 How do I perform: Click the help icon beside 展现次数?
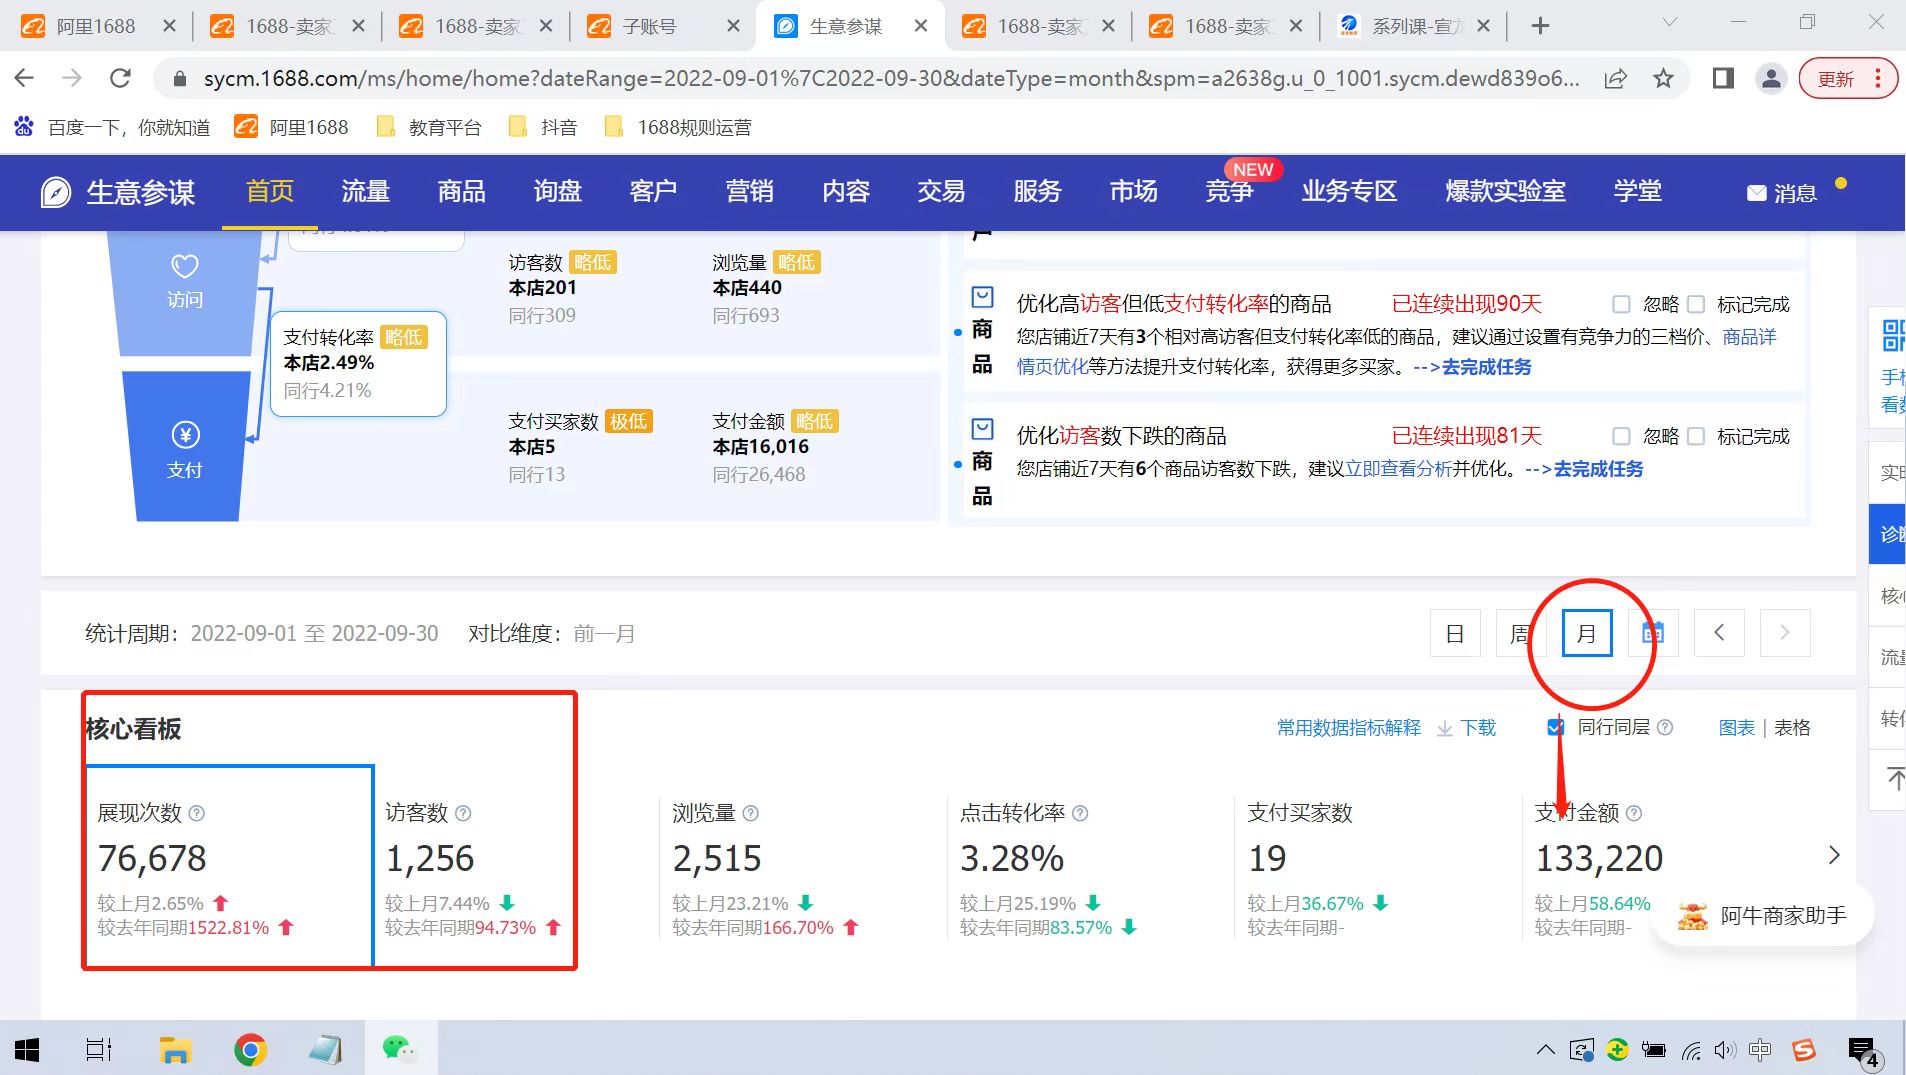[x=197, y=814]
